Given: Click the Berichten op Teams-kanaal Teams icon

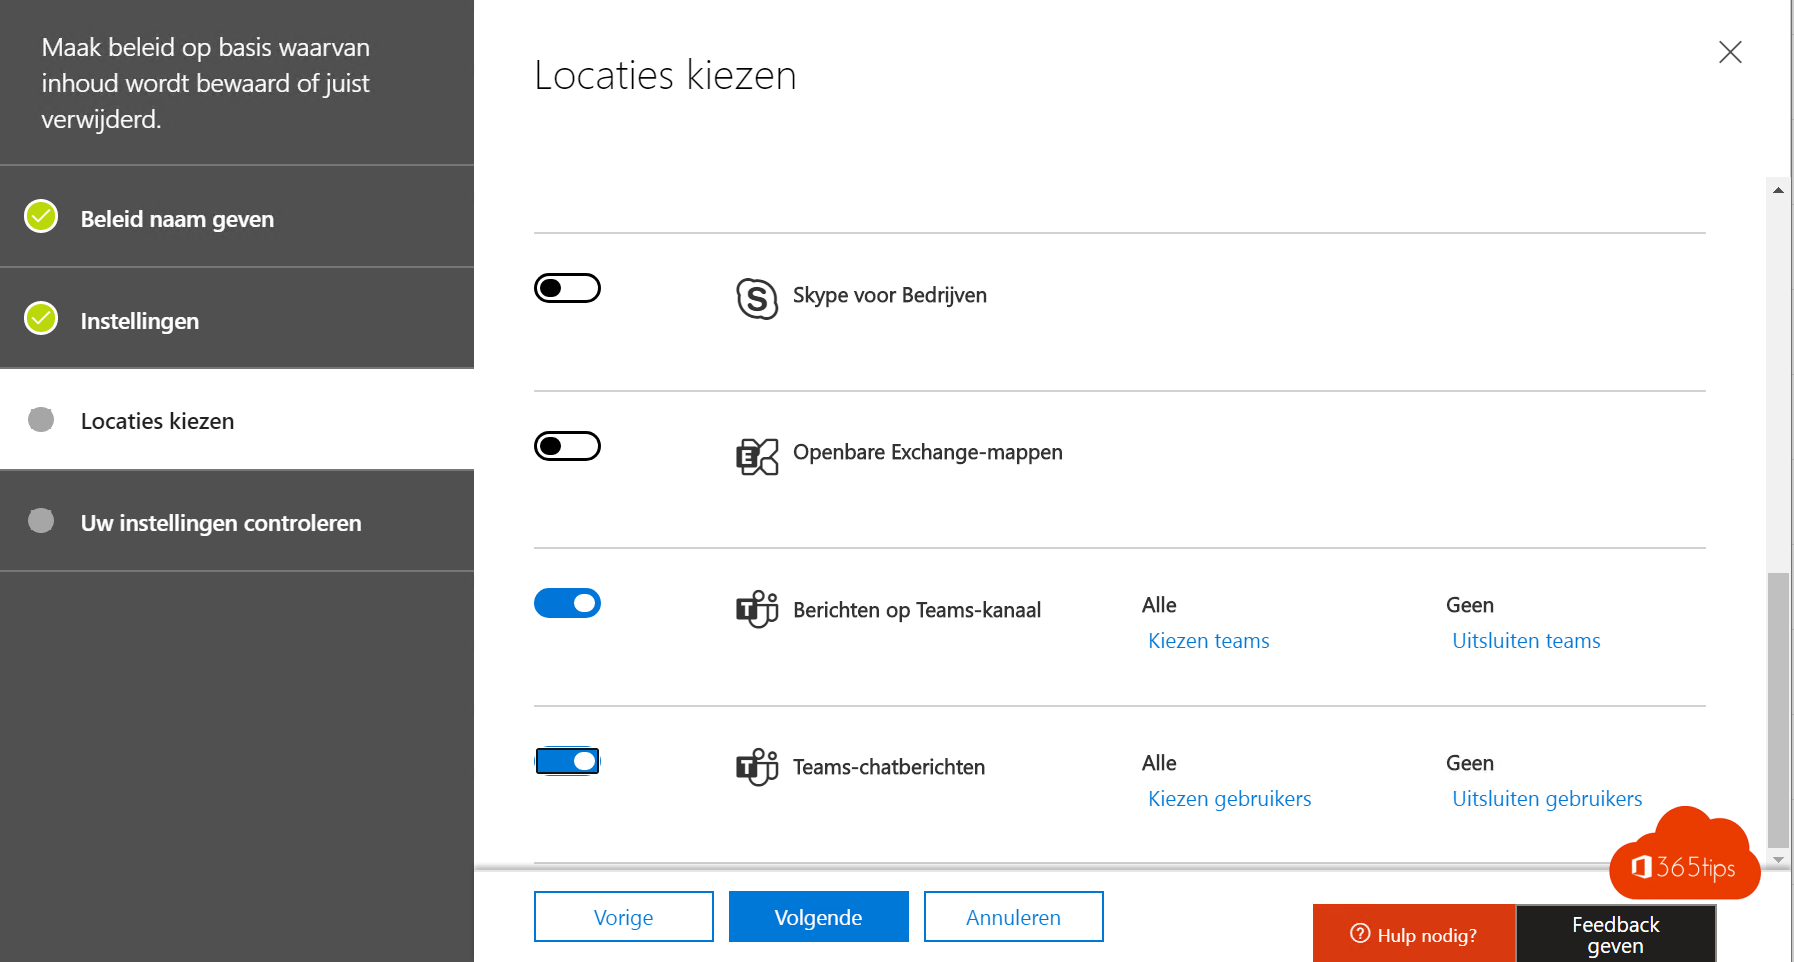Looking at the screenshot, I should pyautogui.click(x=757, y=609).
